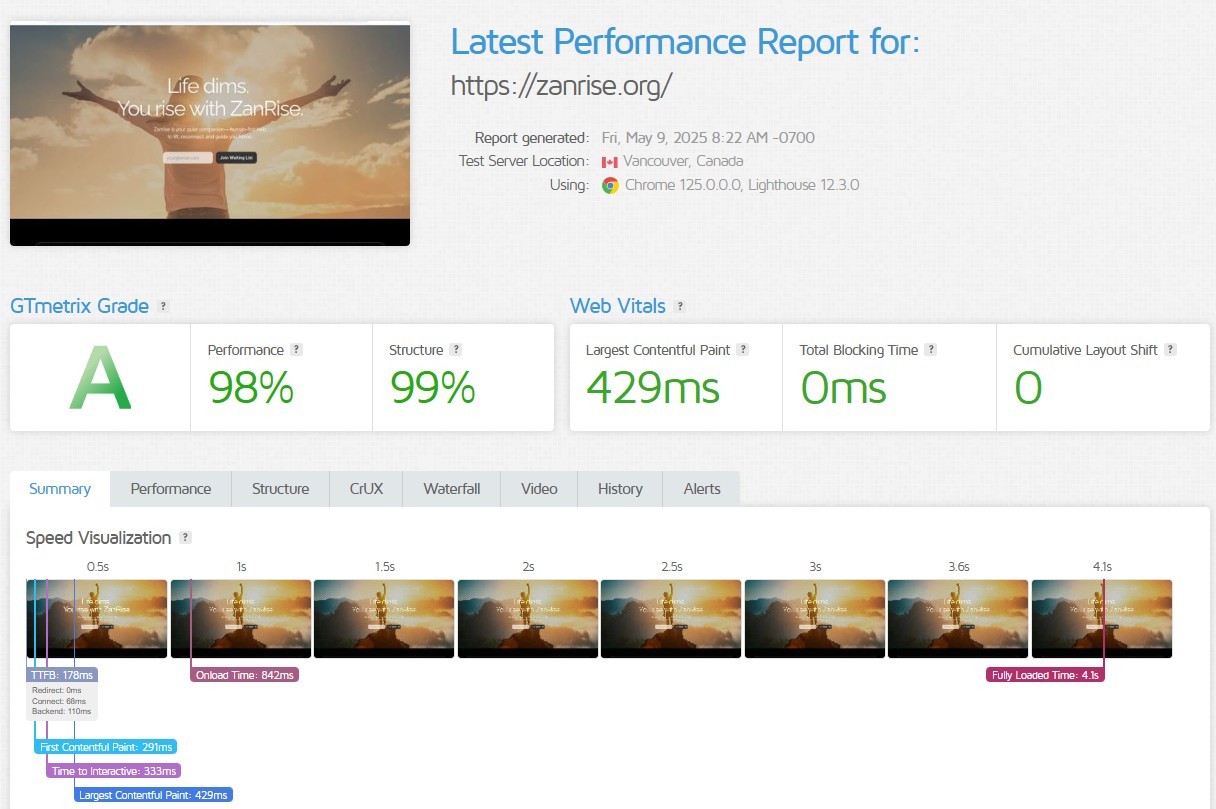Switch to the Structure tab
Image resolution: width=1216 pixels, height=809 pixels.
tap(280, 489)
